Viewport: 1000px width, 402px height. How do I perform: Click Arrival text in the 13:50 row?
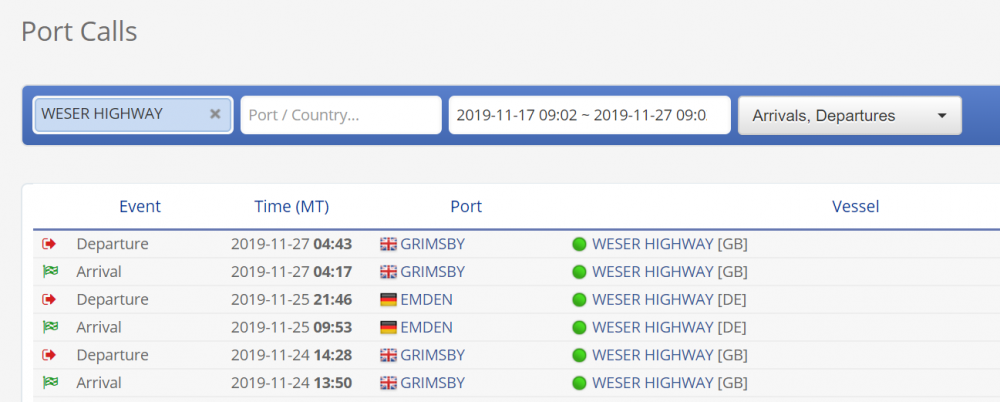point(99,383)
